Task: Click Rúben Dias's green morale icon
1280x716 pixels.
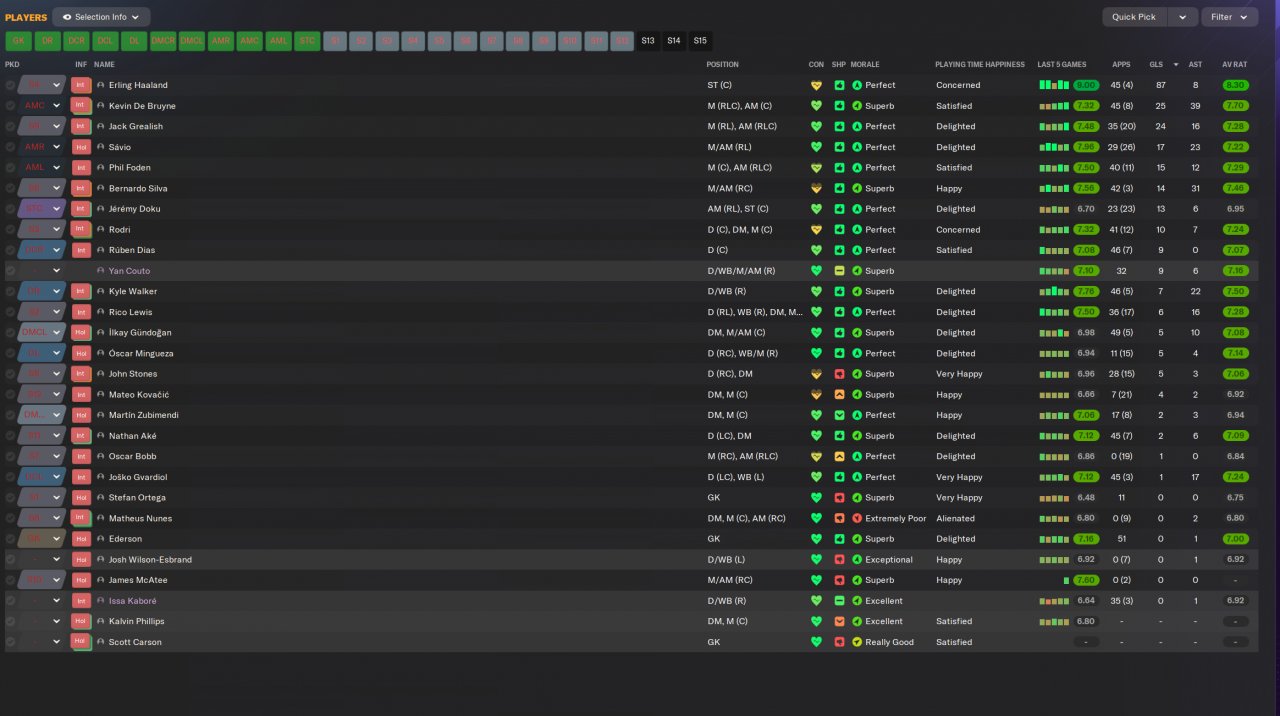Action: click(x=857, y=250)
